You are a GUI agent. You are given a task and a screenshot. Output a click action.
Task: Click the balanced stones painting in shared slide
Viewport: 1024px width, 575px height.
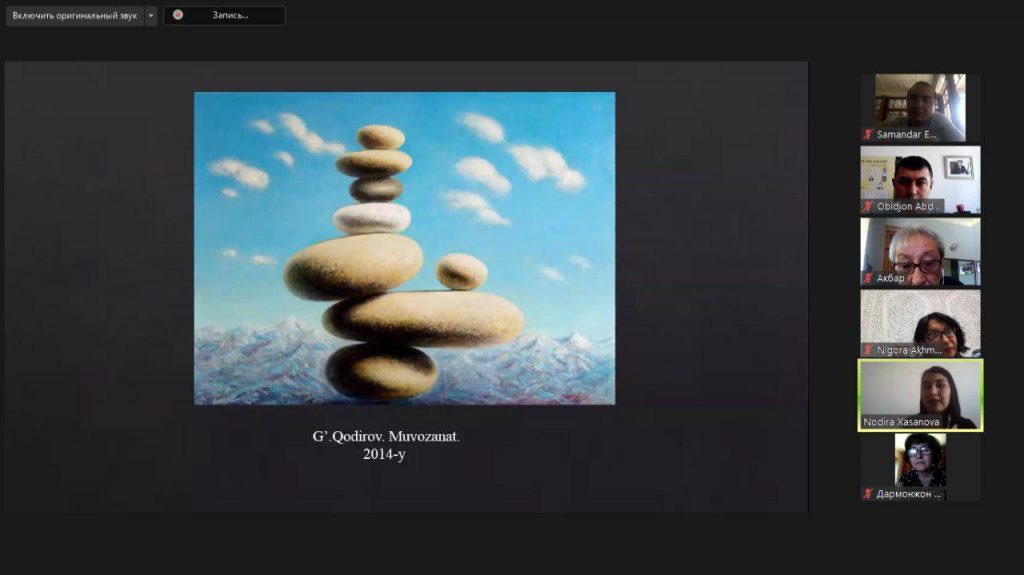click(404, 248)
